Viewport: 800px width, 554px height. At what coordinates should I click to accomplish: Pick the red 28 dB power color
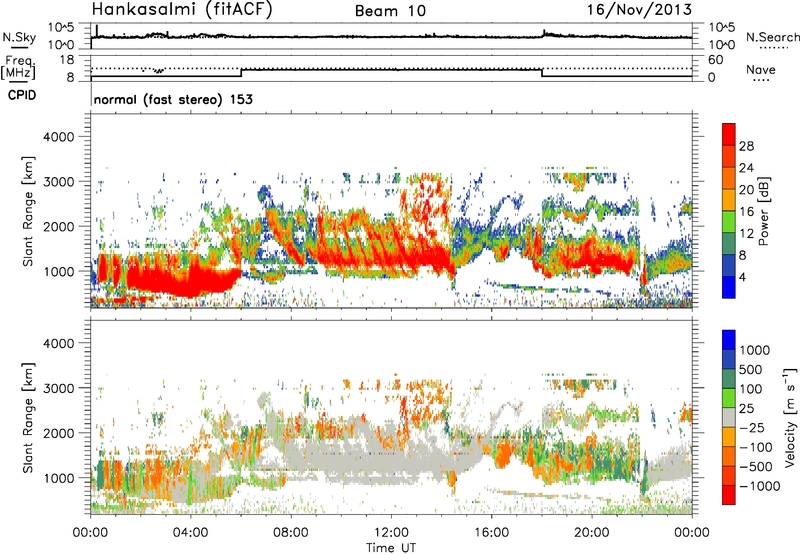point(729,145)
